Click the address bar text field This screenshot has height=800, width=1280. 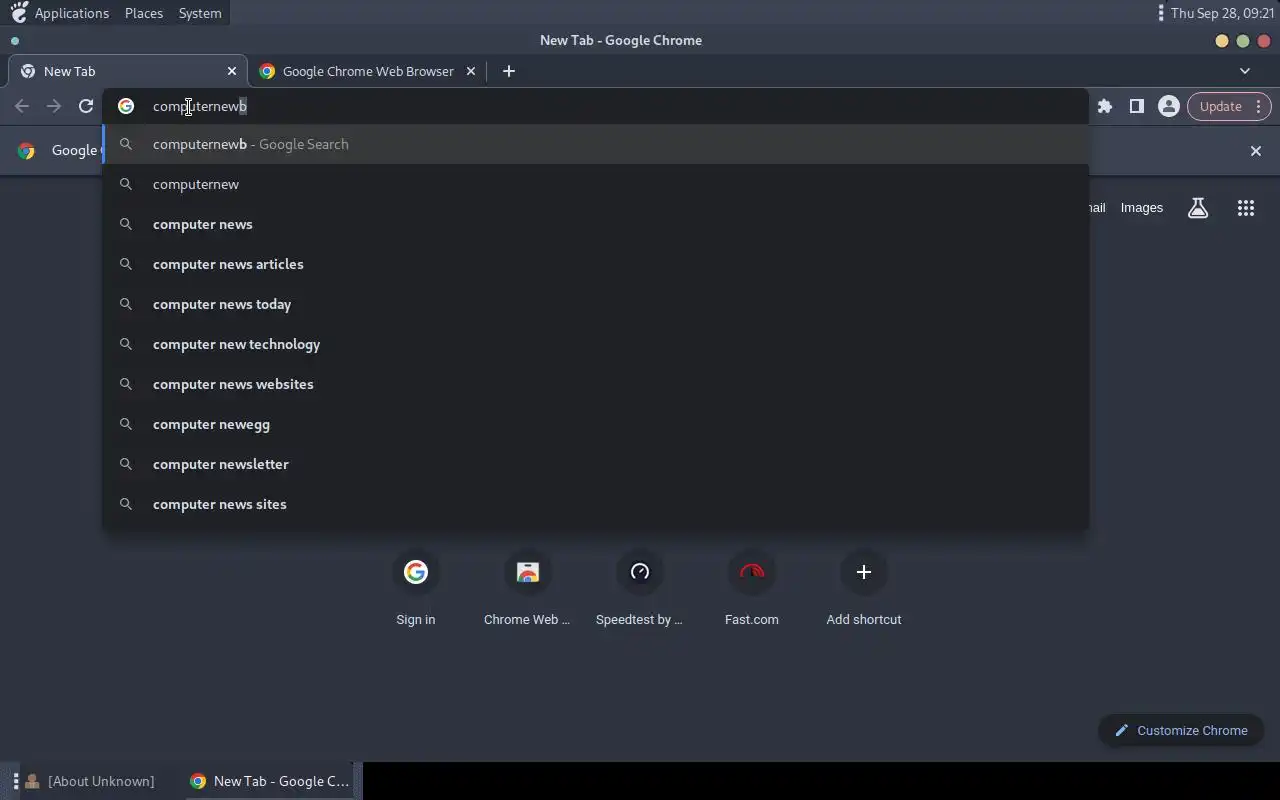tap(595, 106)
